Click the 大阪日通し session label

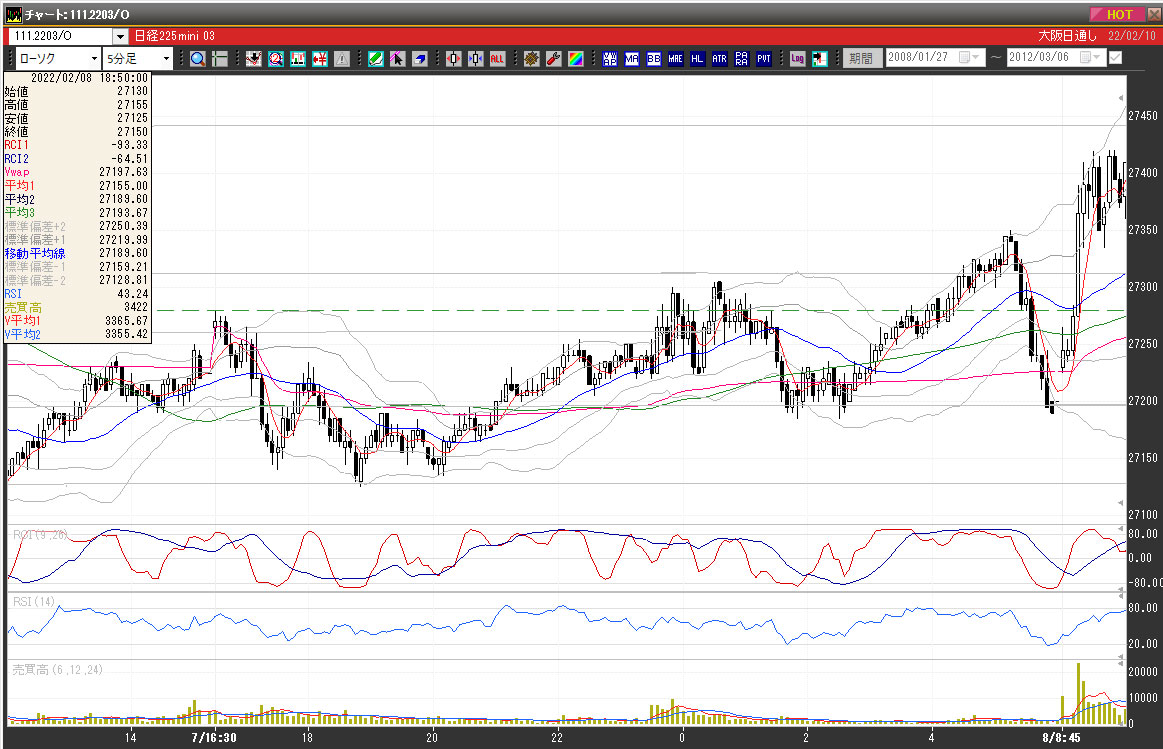[1067, 36]
